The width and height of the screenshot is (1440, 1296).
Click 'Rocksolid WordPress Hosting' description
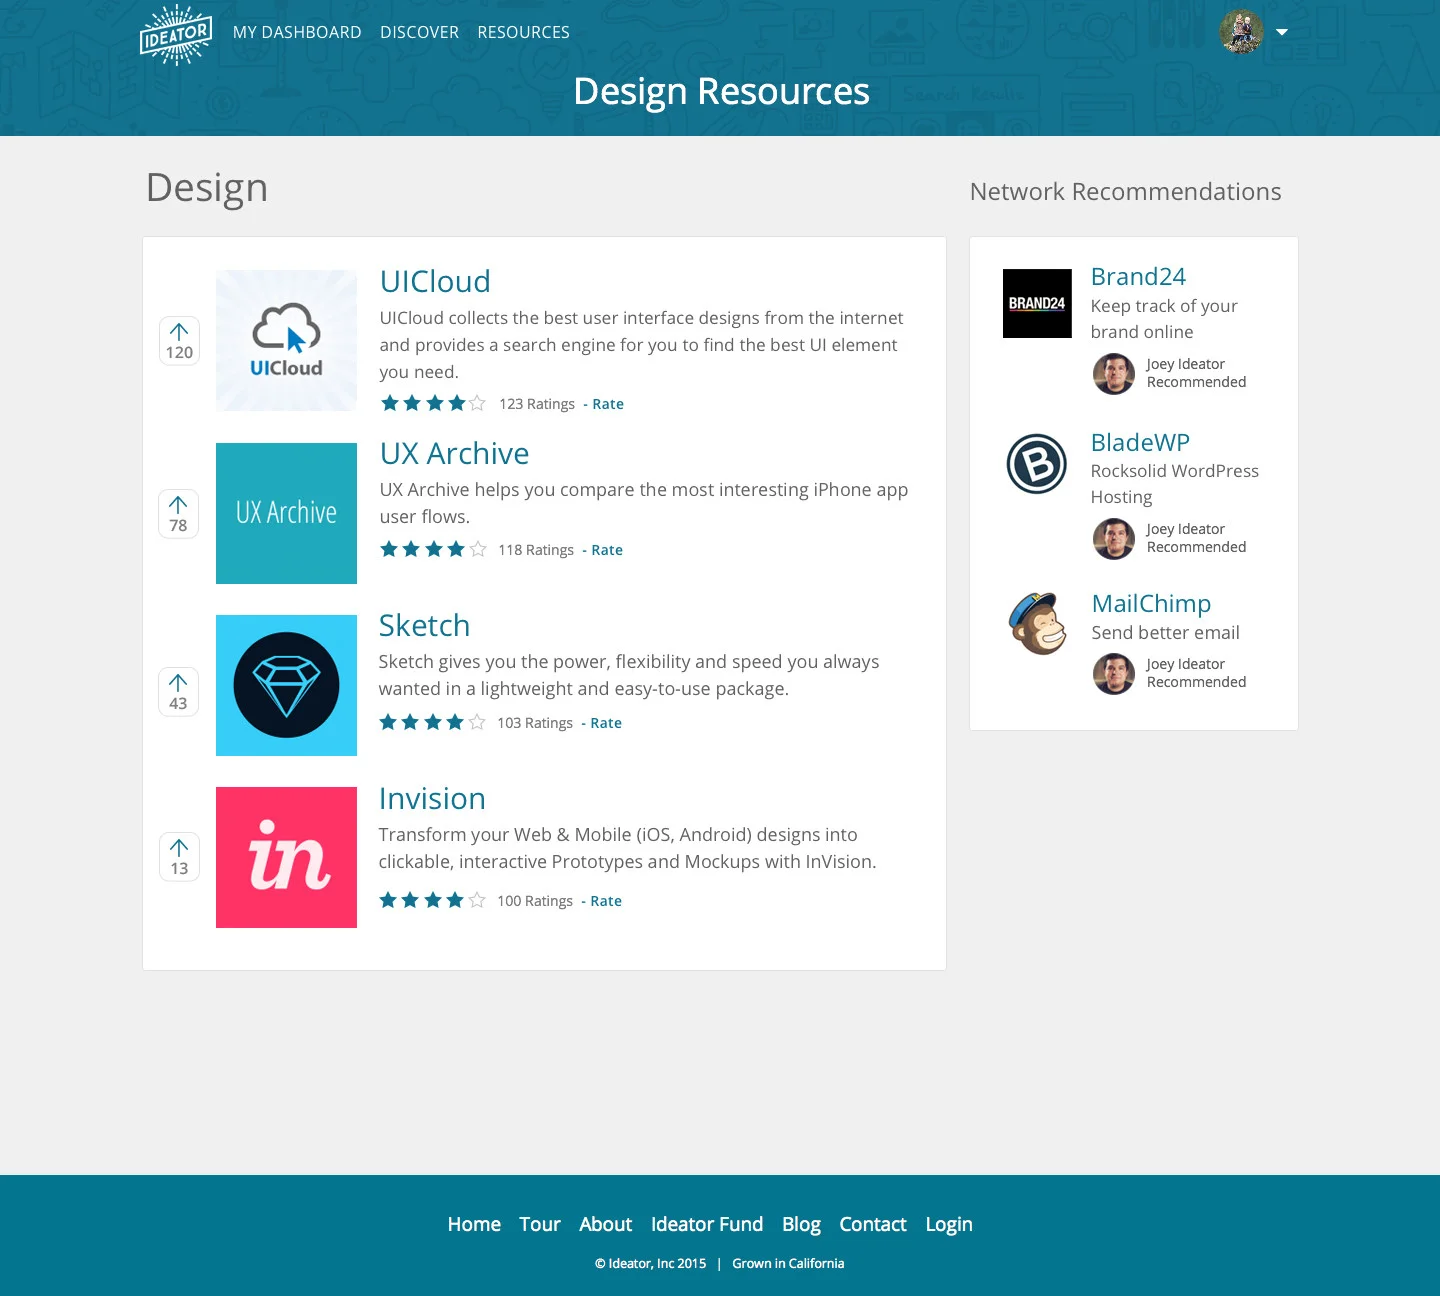pos(1175,484)
